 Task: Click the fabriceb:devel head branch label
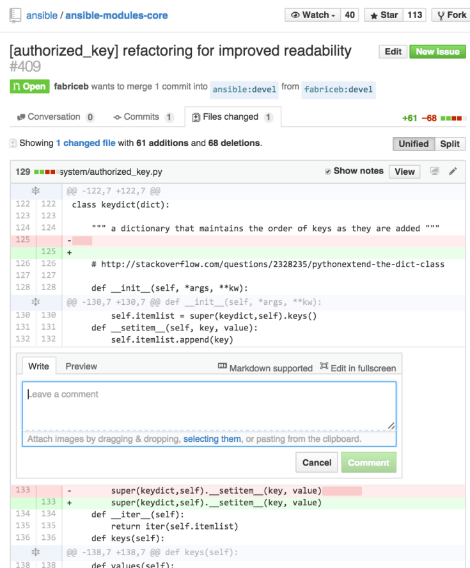click(x=338, y=89)
